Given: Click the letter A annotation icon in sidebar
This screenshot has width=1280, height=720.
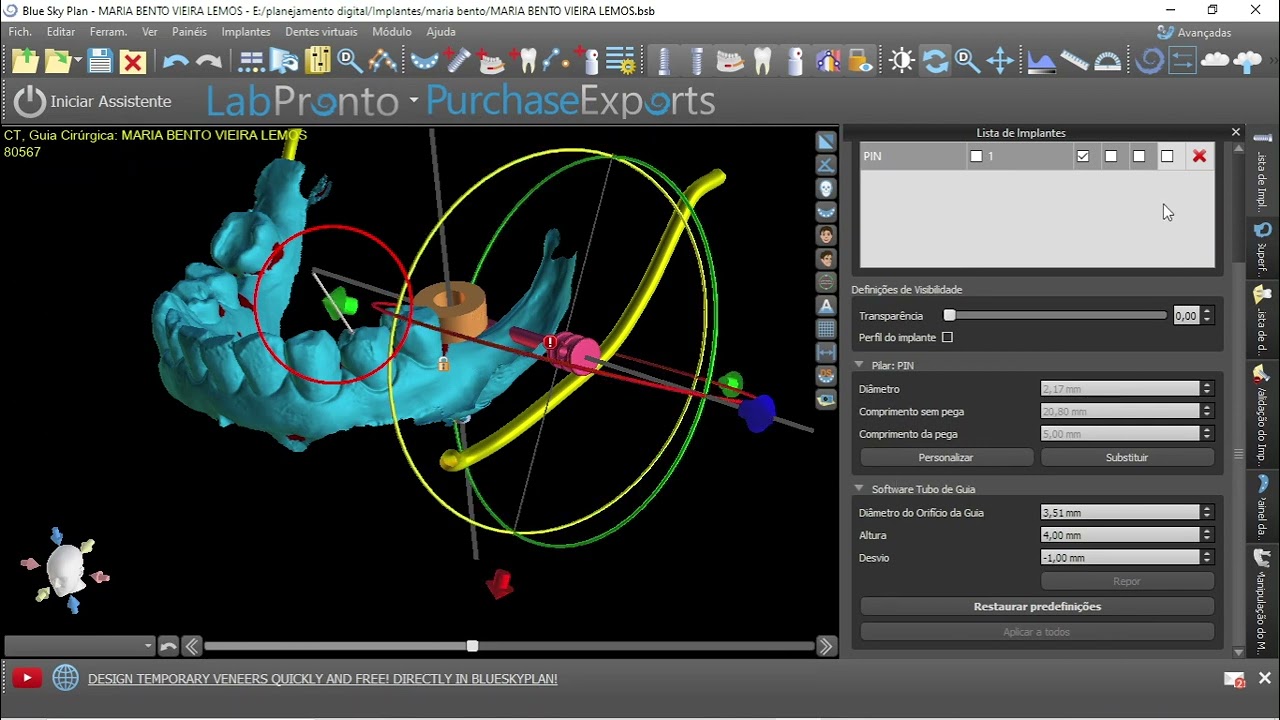Looking at the screenshot, I should 826,305.
